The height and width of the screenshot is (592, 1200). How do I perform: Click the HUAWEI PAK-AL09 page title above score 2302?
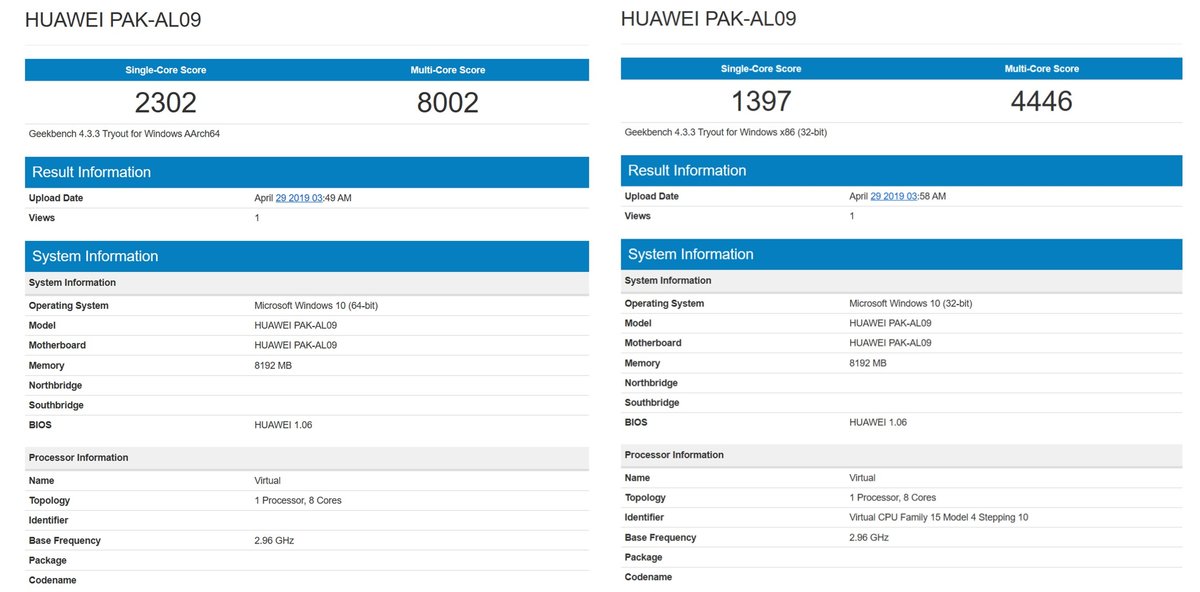[112, 20]
